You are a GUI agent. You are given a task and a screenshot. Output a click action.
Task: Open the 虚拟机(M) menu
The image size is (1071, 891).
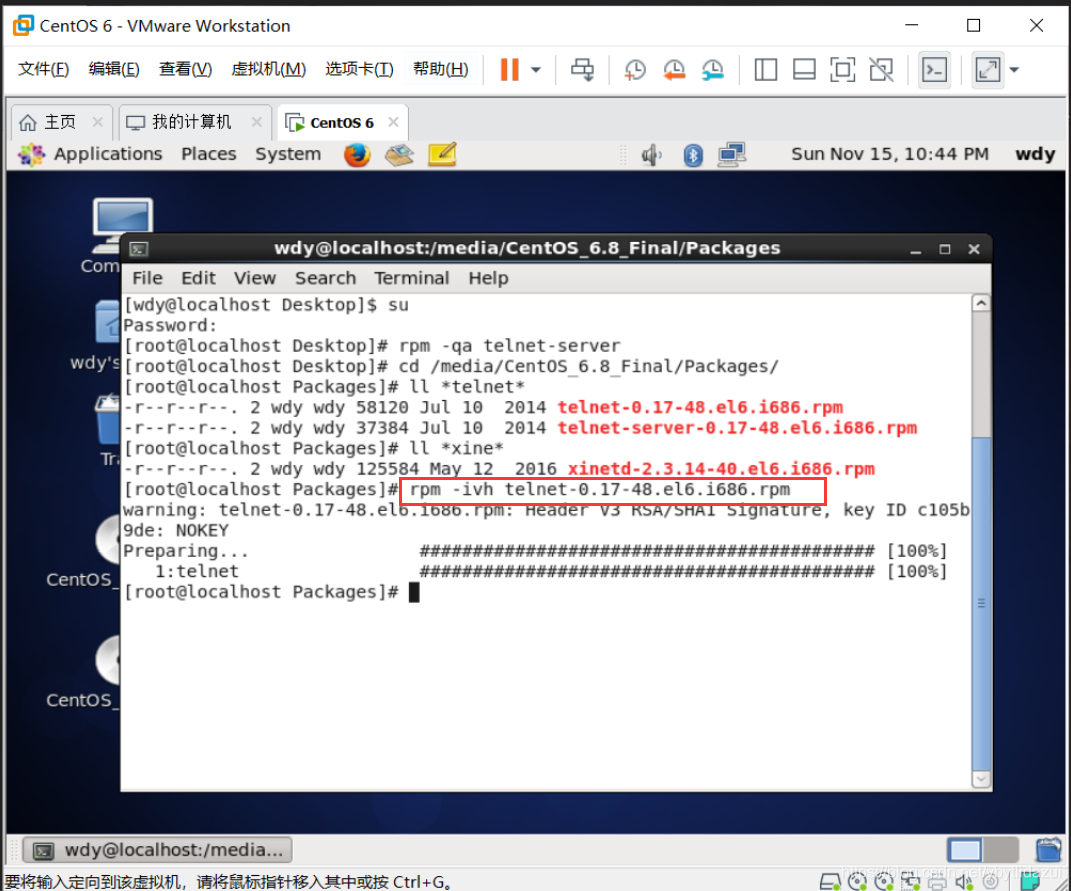[x=268, y=69]
